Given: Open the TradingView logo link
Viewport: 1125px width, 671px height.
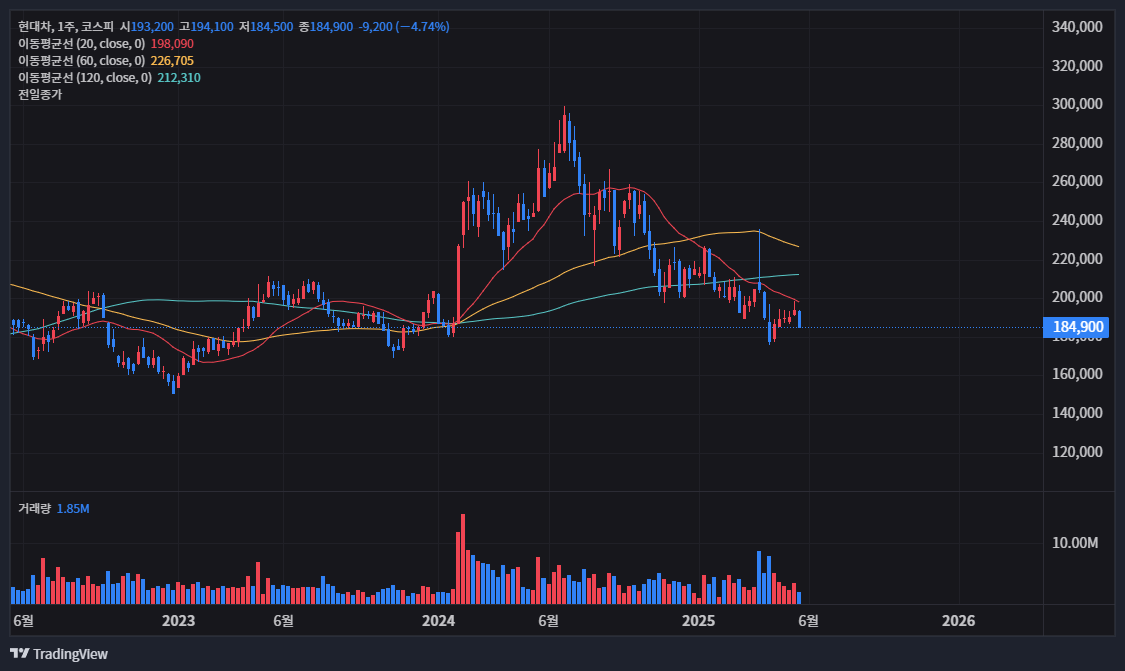Looking at the screenshot, I should (x=59, y=654).
